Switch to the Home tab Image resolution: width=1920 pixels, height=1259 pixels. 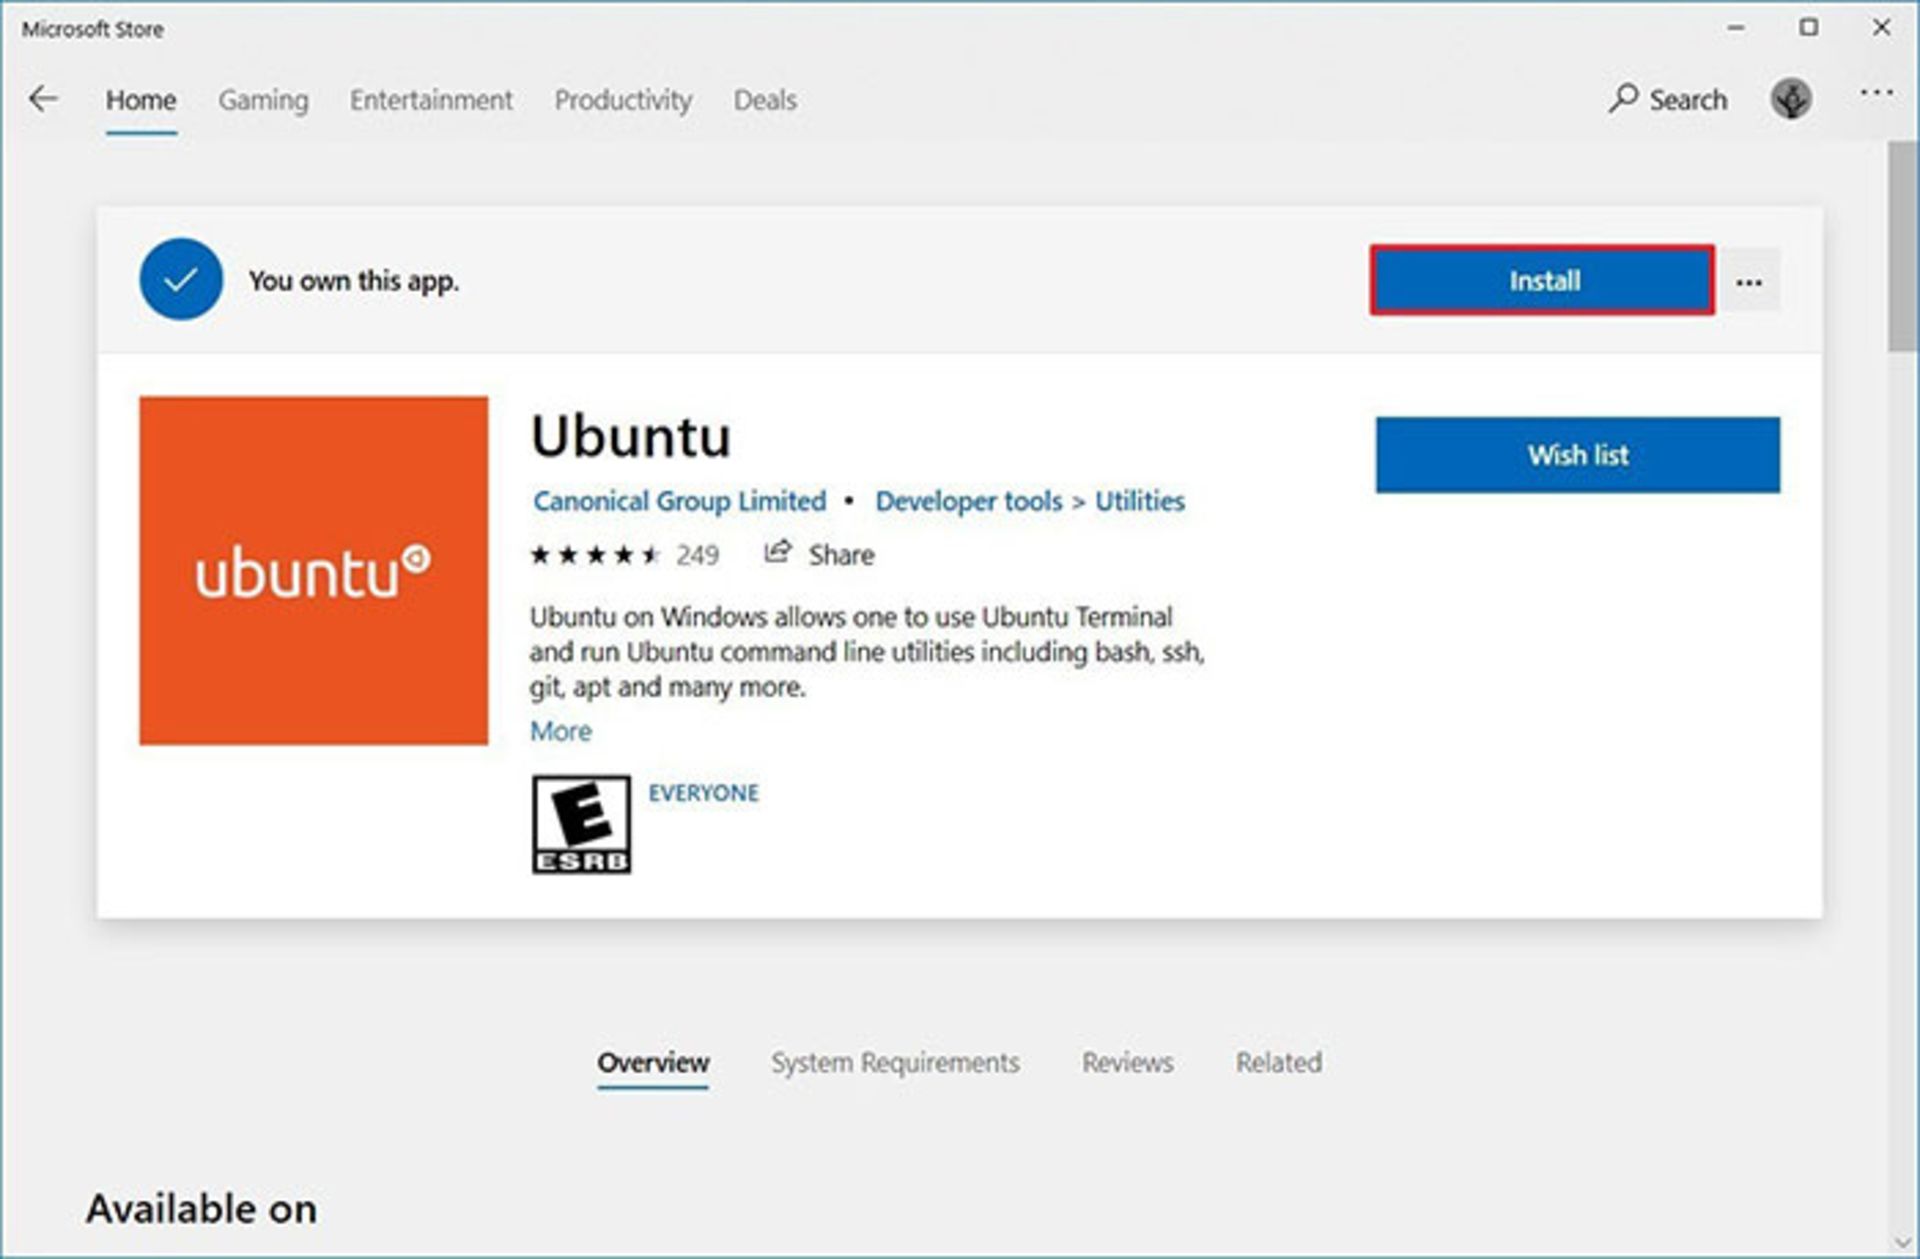click(141, 100)
